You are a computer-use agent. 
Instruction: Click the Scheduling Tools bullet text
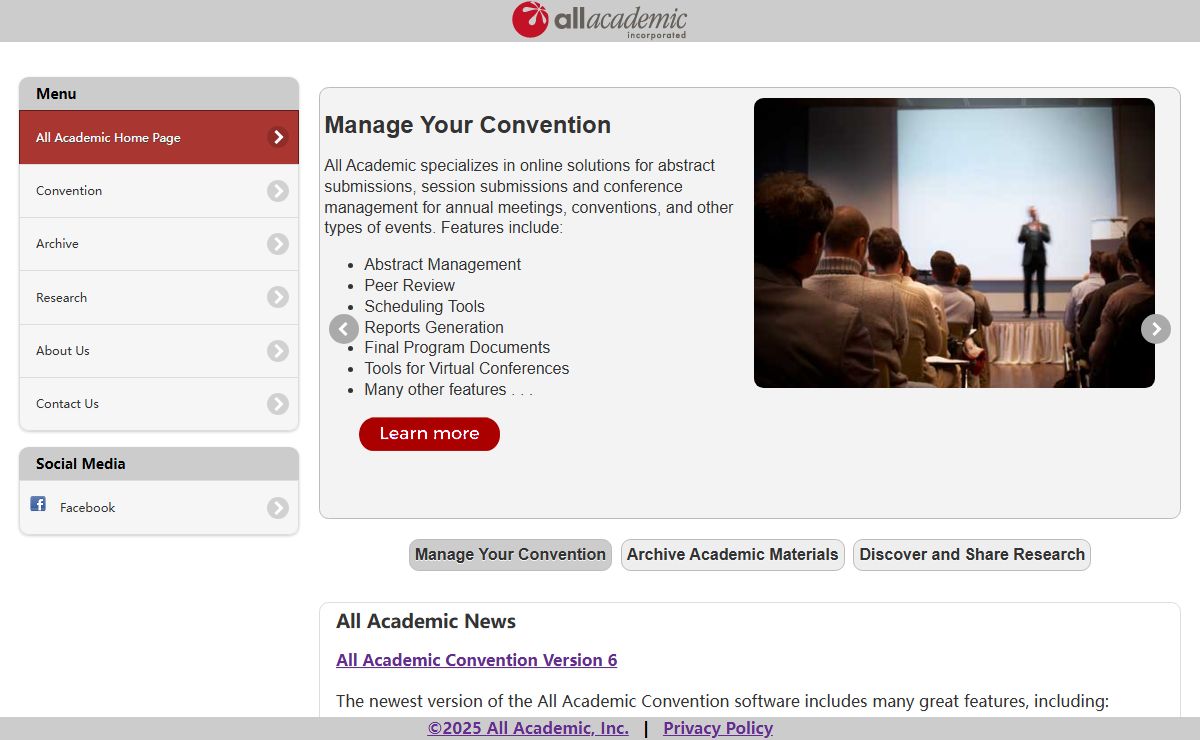424,307
